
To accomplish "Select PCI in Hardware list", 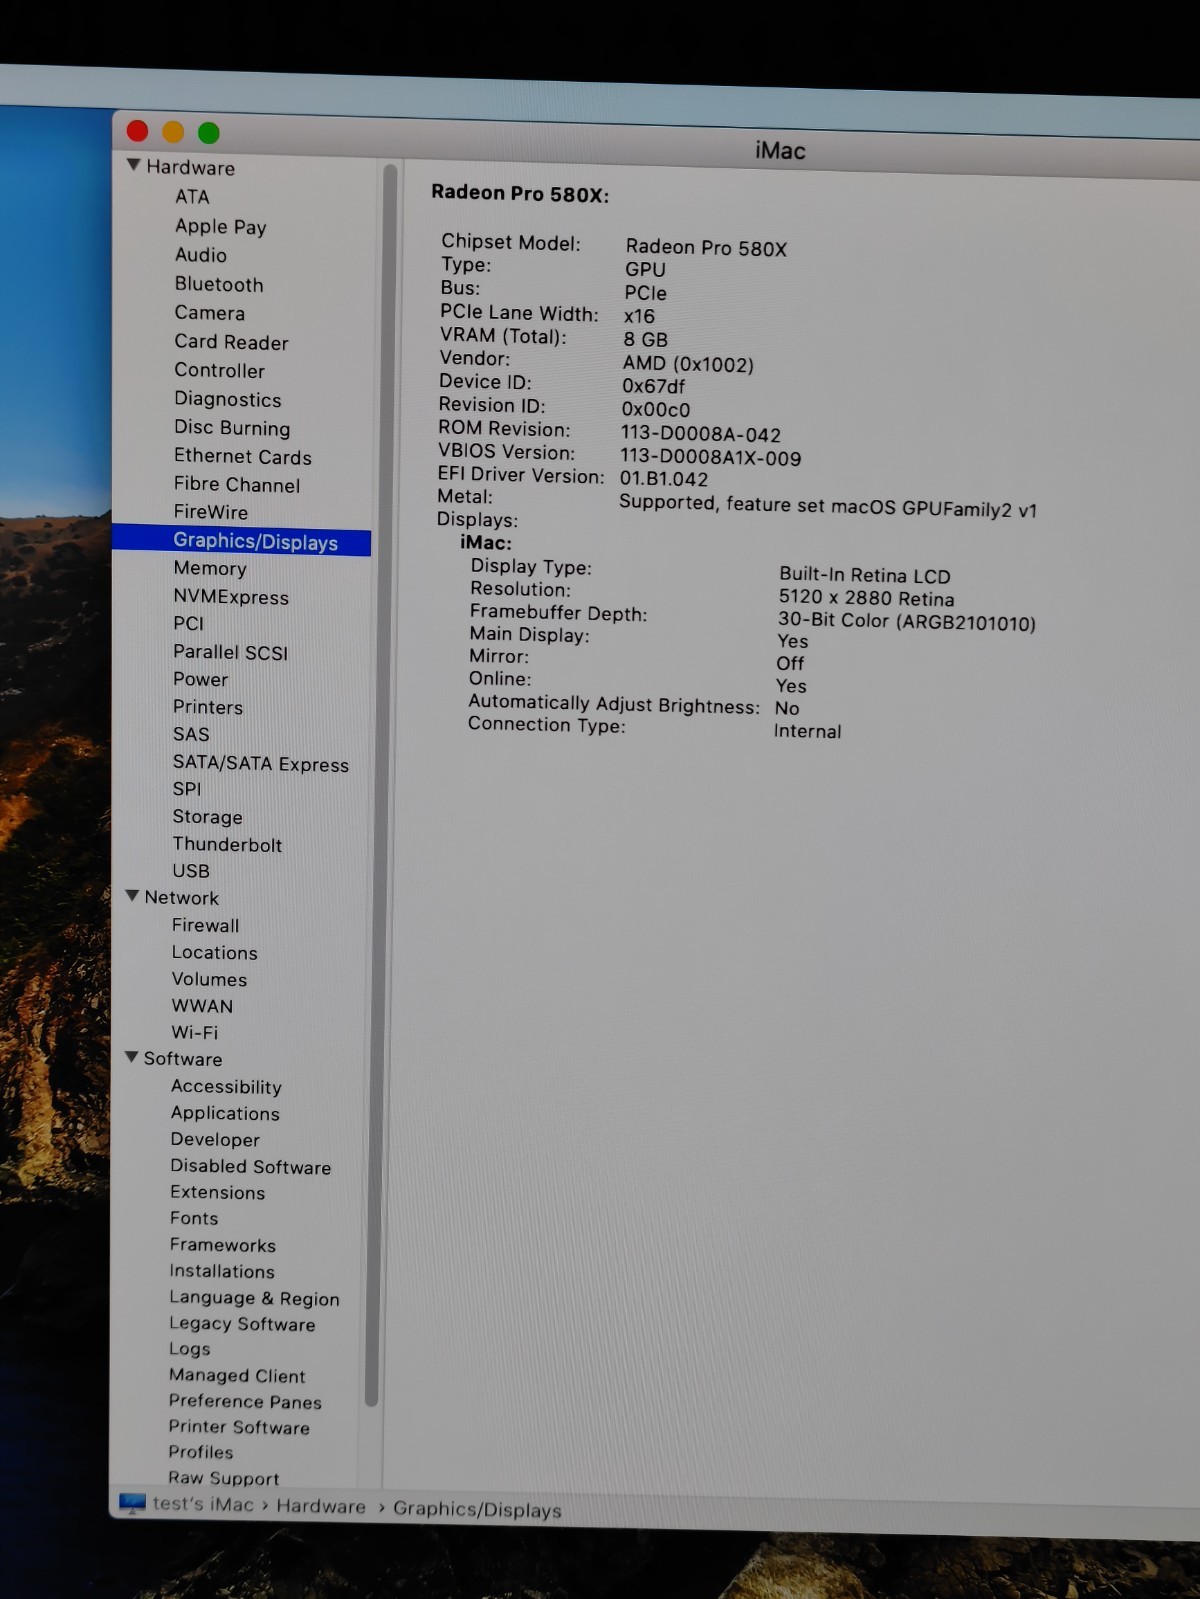I will [188, 623].
